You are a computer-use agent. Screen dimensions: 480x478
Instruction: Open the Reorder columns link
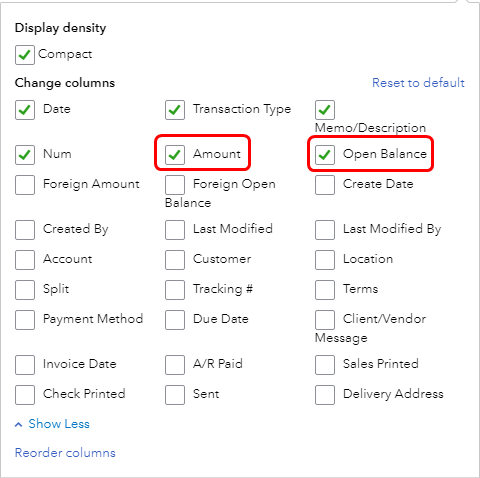tap(65, 453)
